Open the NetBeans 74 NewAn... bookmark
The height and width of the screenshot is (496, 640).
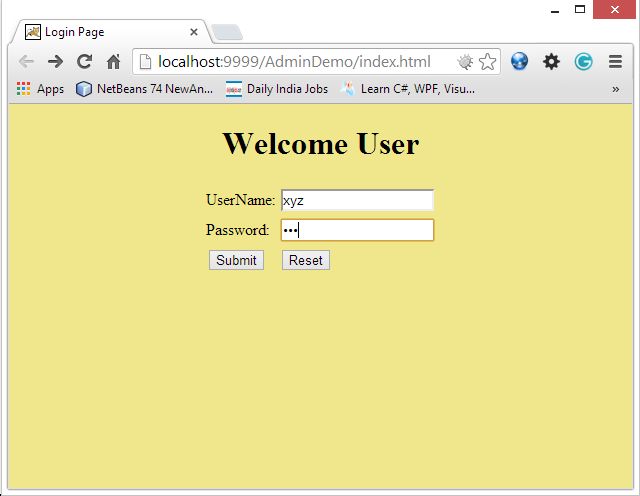point(144,89)
